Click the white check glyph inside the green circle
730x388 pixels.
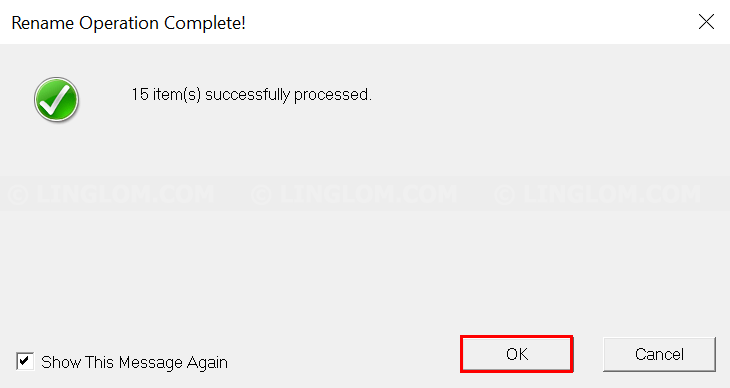[56, 99]
